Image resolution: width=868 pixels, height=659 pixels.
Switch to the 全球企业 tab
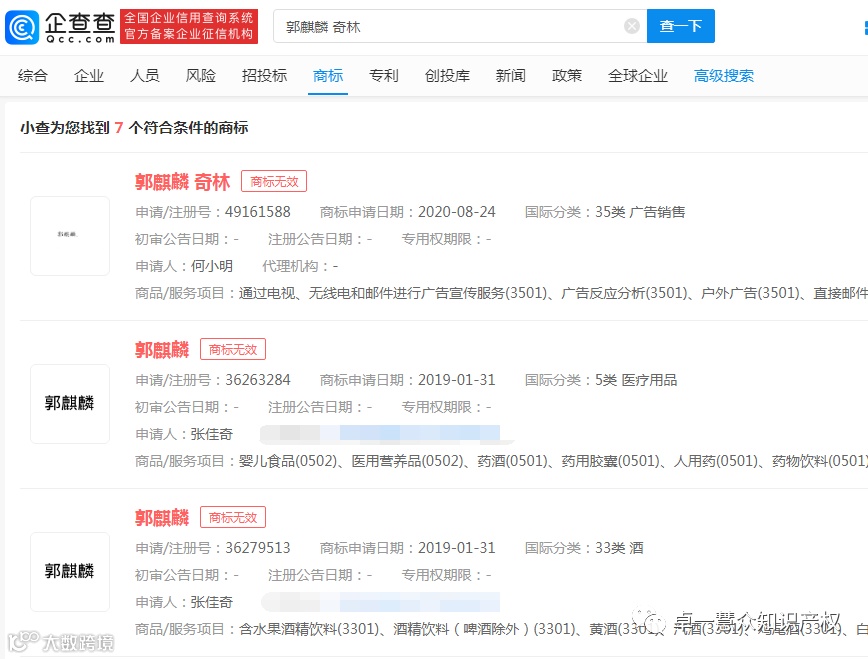click(x=638, y=75)
